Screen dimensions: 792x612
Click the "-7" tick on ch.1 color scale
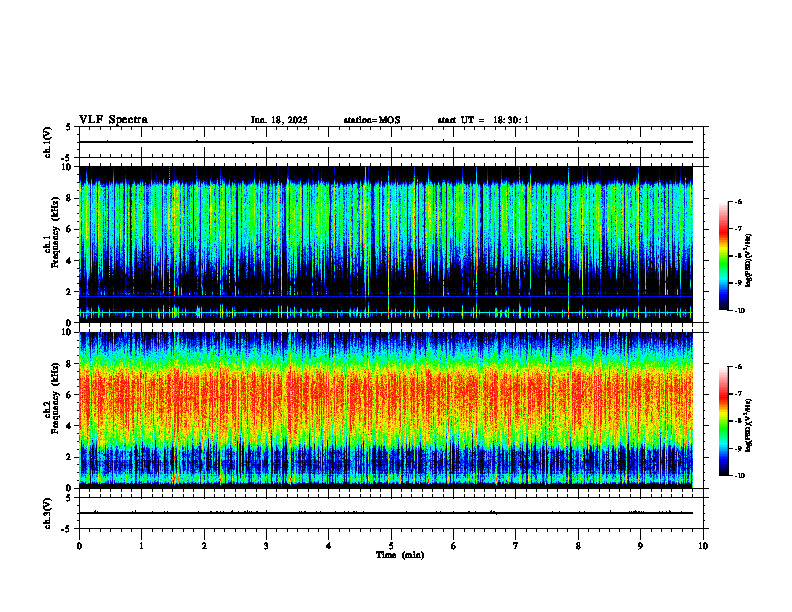[738, 228]
